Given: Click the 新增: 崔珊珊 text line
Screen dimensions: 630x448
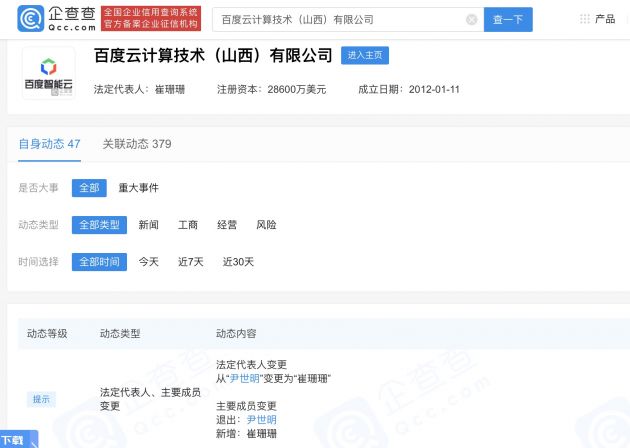Looking at the screenshot, I should point(246,434).
